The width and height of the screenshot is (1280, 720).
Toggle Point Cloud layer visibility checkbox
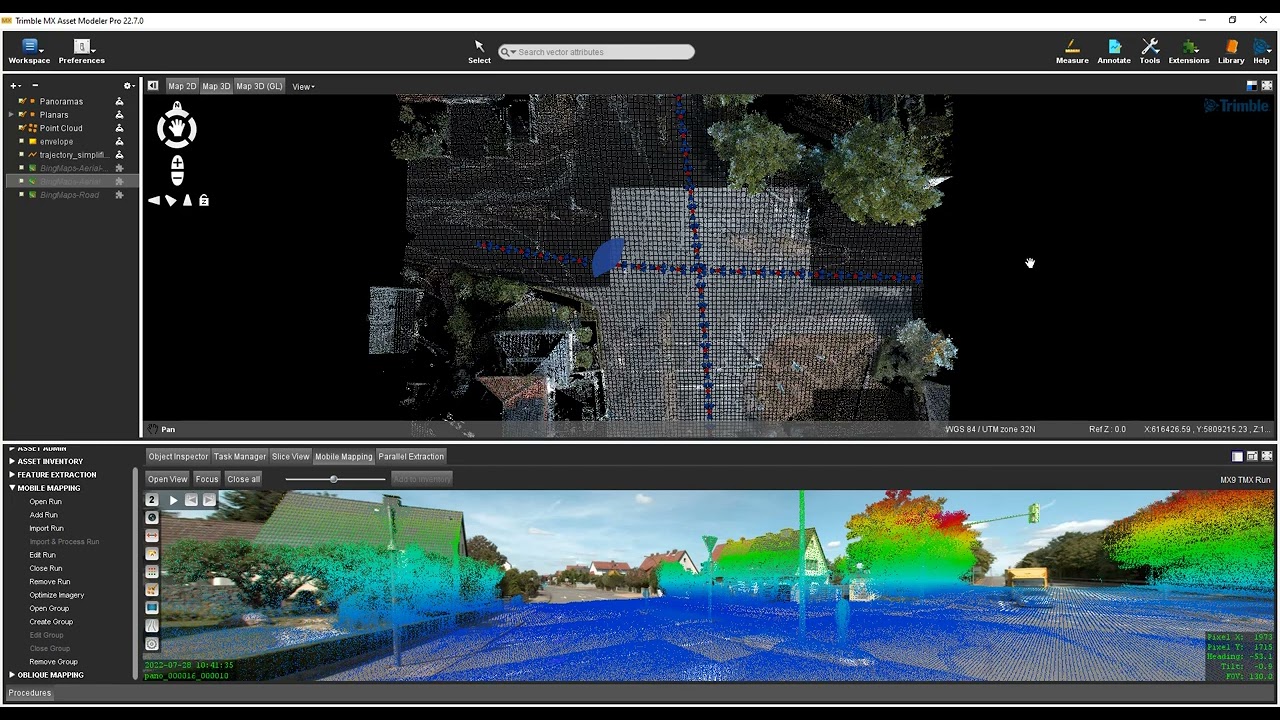click(x=22, y=128)
